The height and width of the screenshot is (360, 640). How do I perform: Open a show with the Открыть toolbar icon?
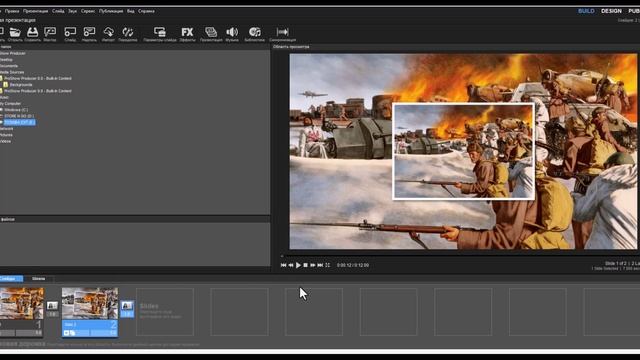point(15,34)
